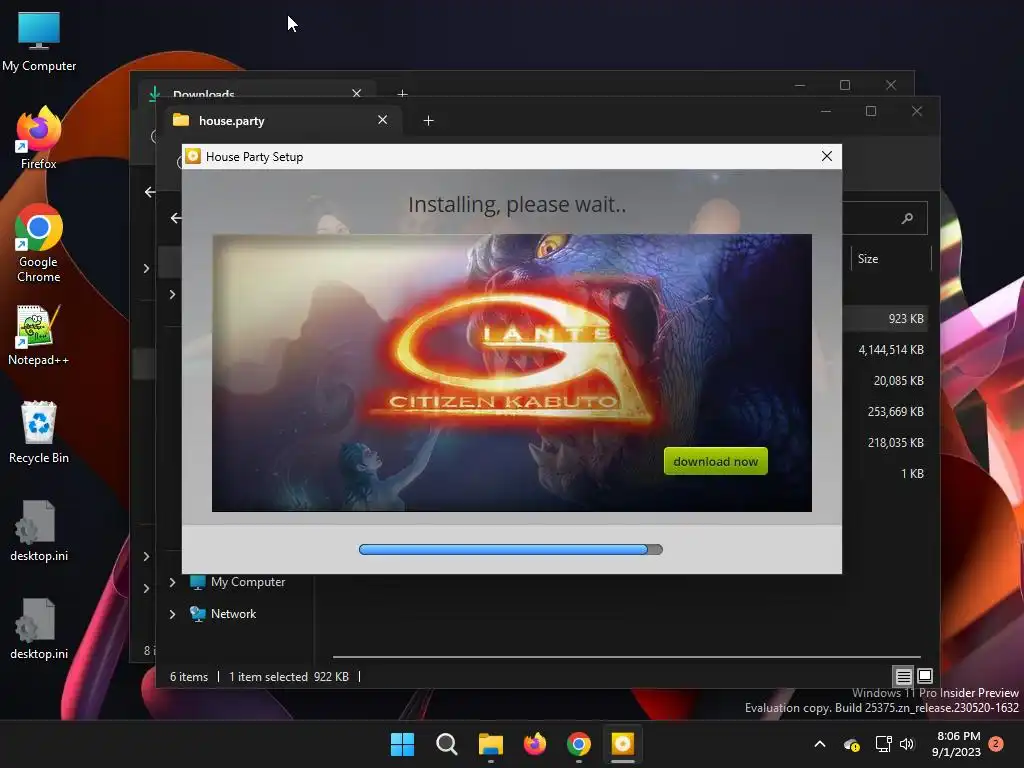The image size is (1024, 768).
Task: Select the file sized 923 KB
Action: (x=905, y=319)
